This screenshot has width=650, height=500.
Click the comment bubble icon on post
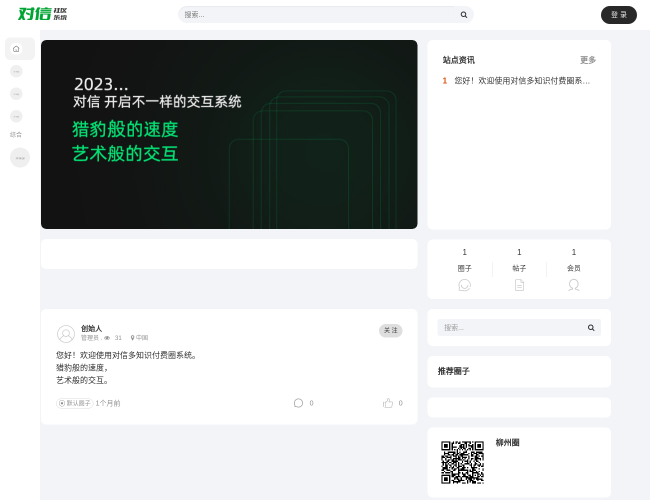point(298,403)
